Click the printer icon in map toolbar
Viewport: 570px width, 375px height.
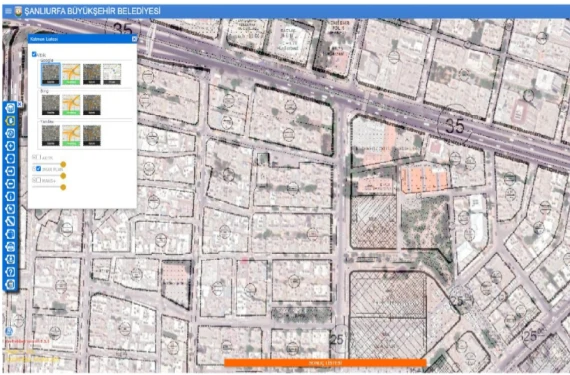click(x=10, y=247)
